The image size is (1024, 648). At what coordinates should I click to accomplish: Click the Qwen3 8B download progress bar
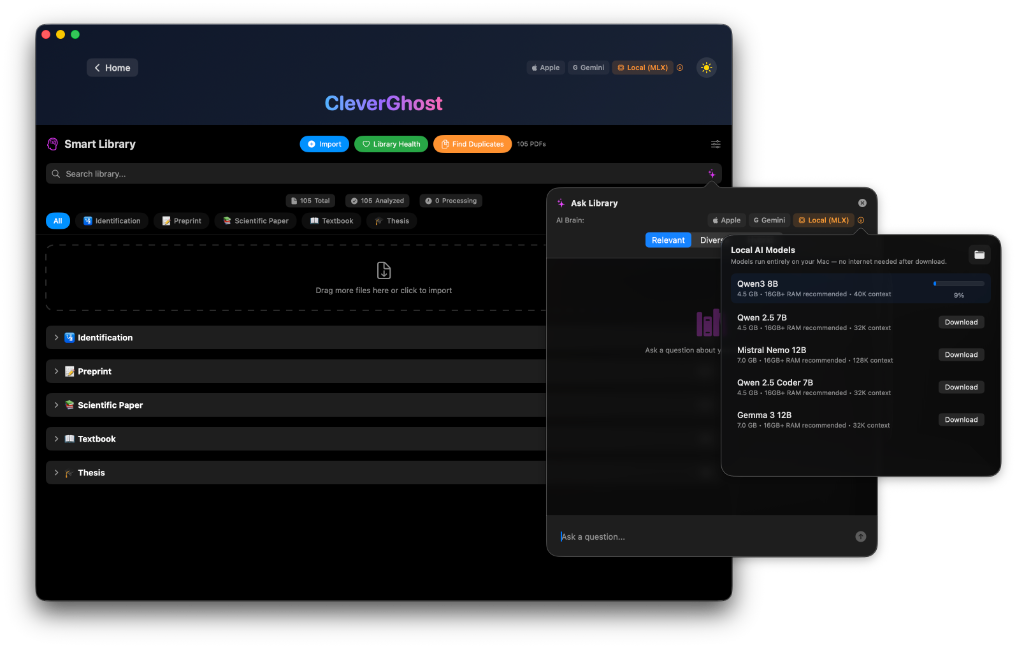[959, 284]
